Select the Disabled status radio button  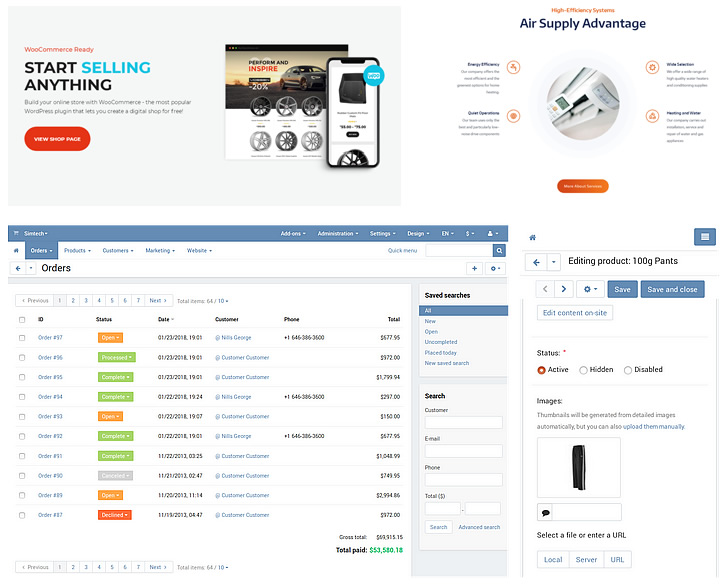(x=628, y=370)
